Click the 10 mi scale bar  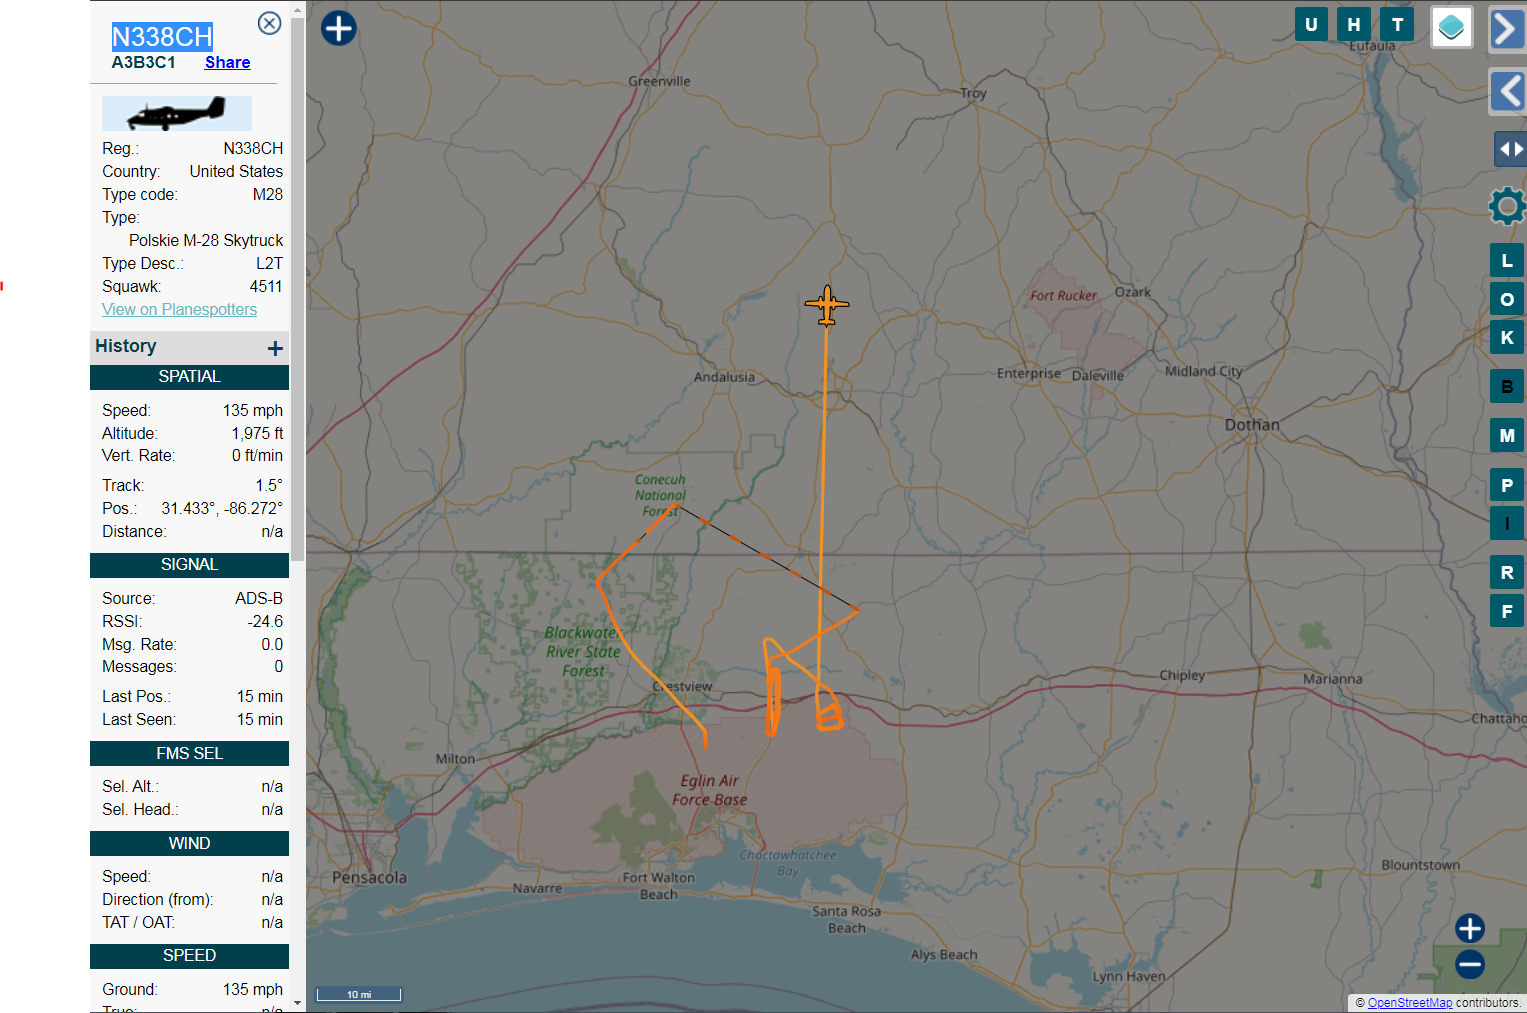tap(359, 994)
